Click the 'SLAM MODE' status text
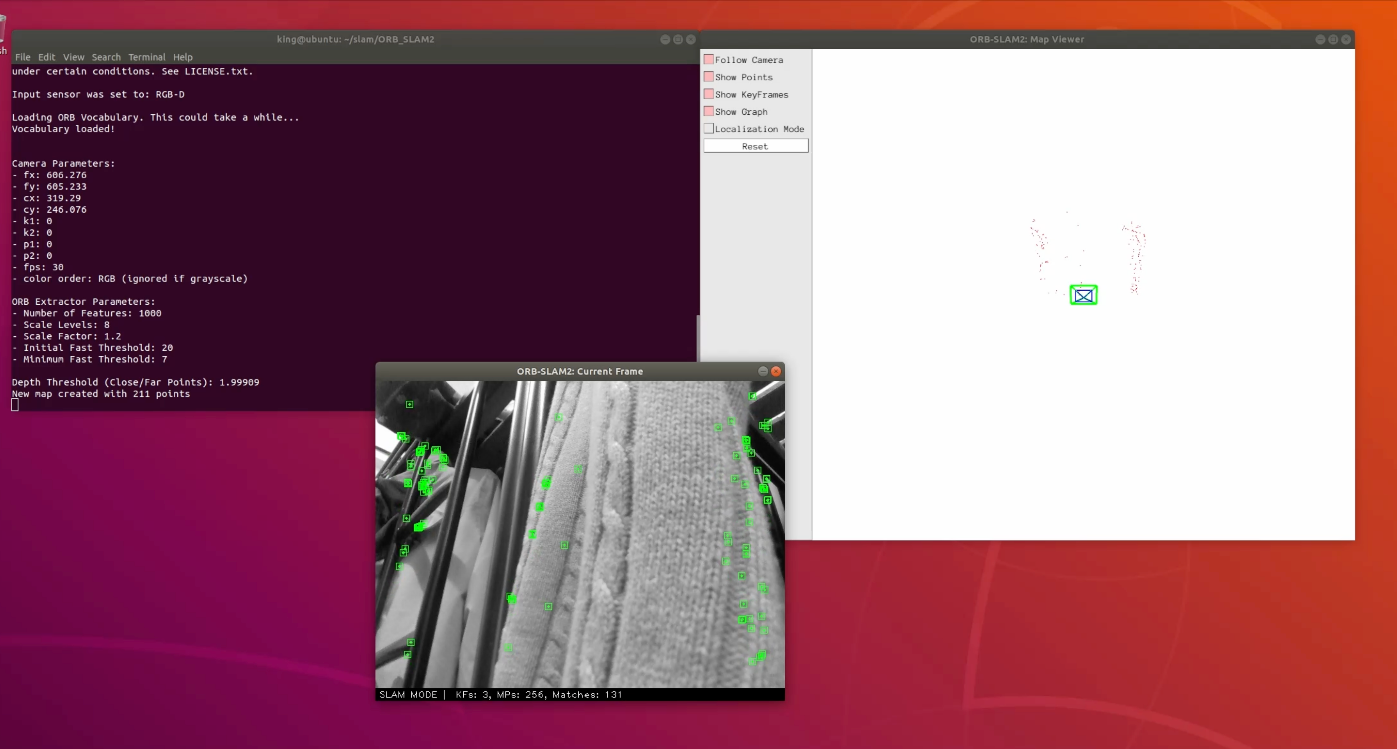Image resolution: width=1397 pixels, height=749 pixels. [x=408, y=694]
